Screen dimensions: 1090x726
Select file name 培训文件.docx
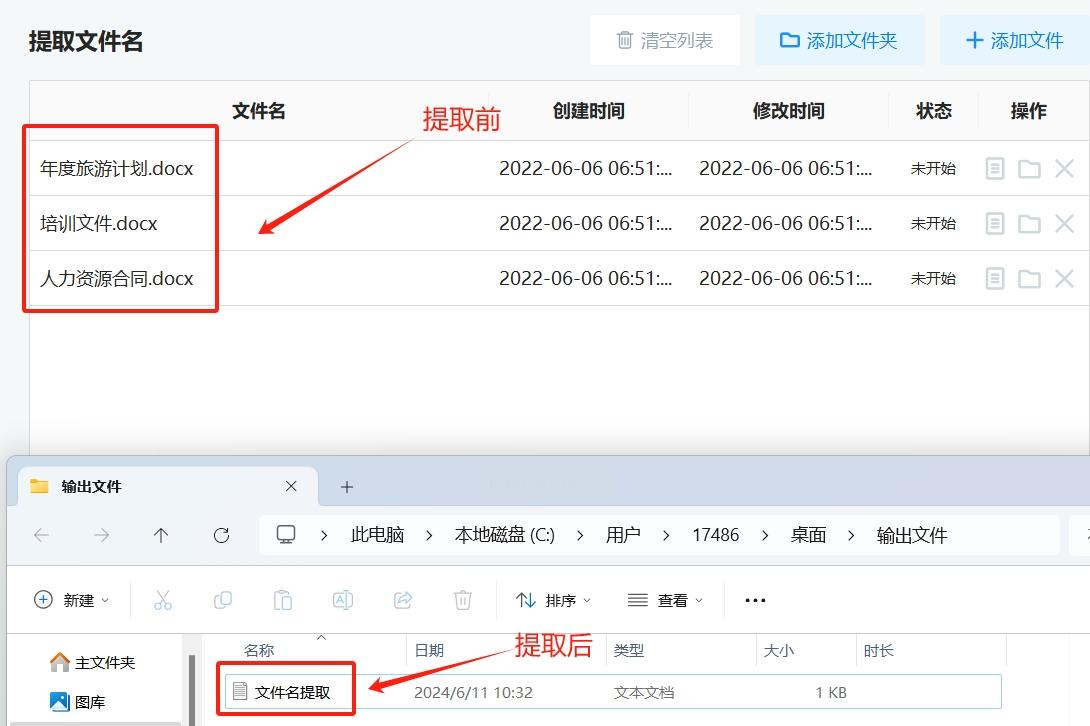point(99,223)
